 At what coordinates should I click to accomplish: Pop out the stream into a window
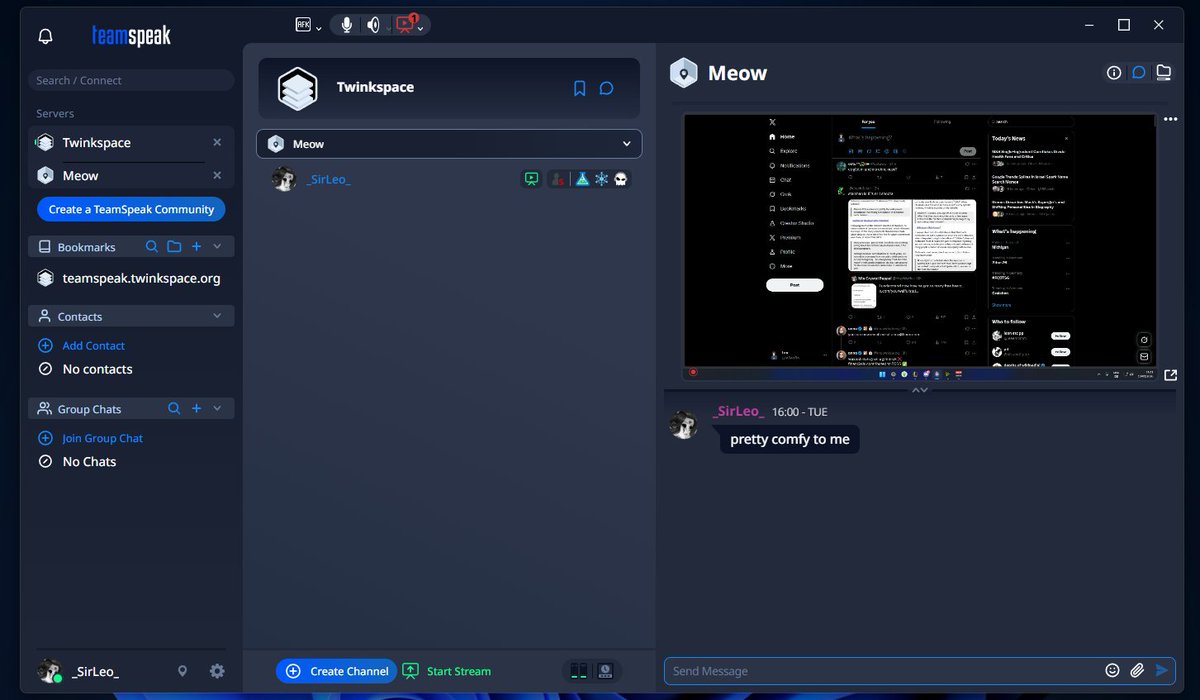(1170, 376)
